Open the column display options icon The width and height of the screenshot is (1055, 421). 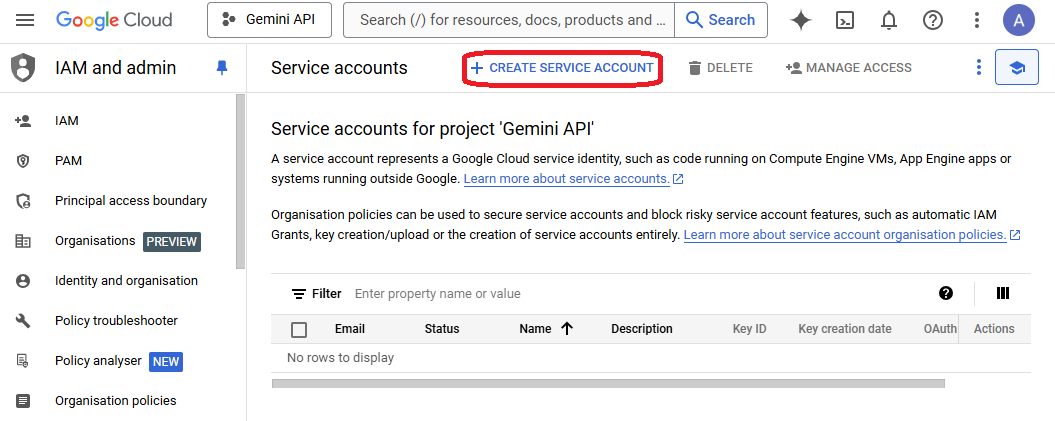1002,293
